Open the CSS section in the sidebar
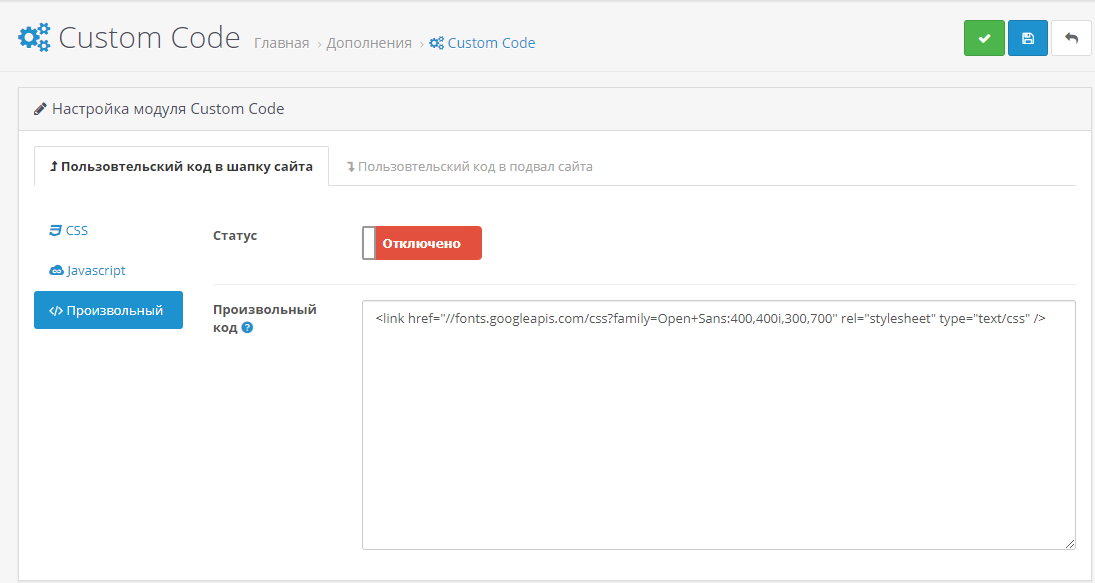1095x583 pixels. pos(69,230)
